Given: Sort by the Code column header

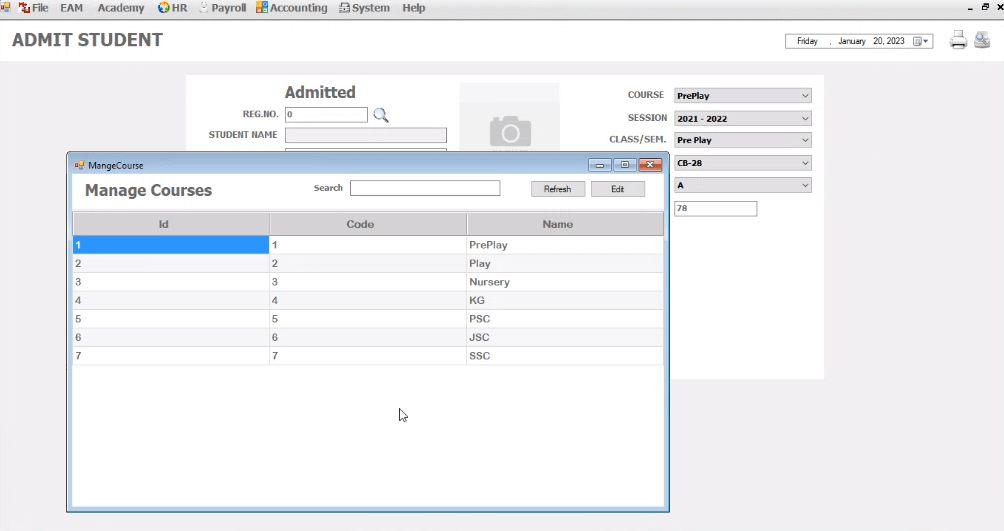Looking at the screenshot, I should (368, 224).
